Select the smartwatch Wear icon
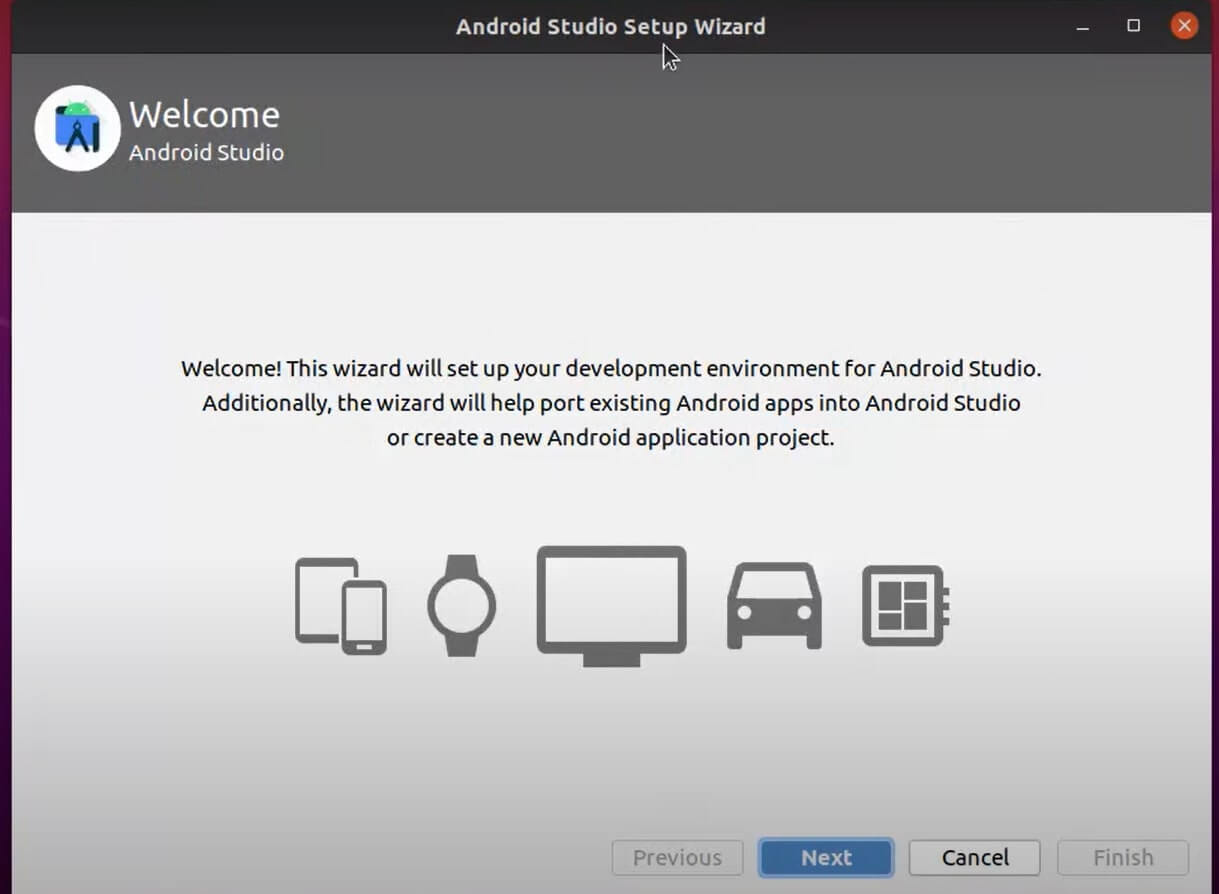 pyautogui.click(x=461, y=605)
